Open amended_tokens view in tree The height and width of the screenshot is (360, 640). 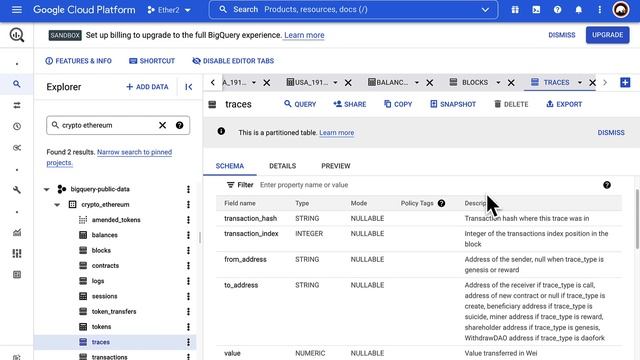[x=116, y=220]
